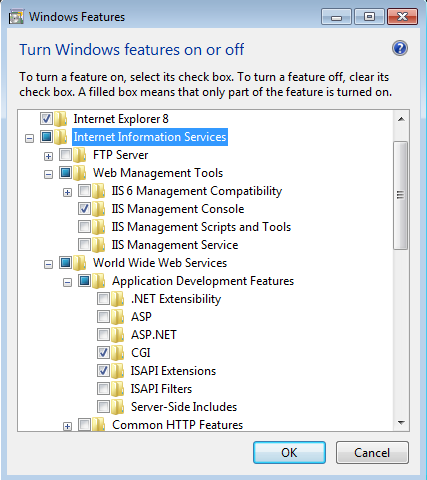Check the ASP checkbox
The height and width of the screenshot is (480, 427).
click(x=103, y=316)
